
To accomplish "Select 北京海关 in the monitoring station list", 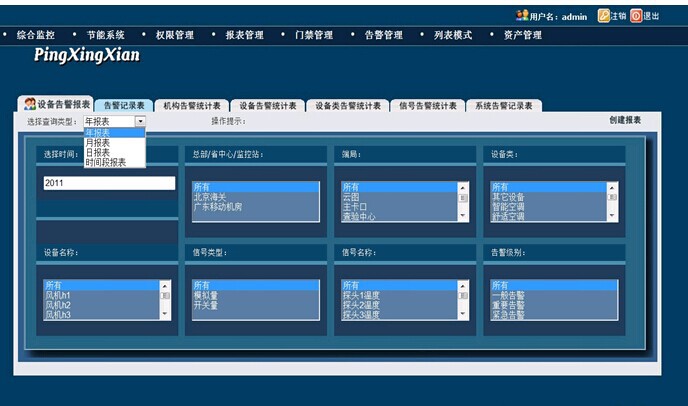I will click(212, 197).
